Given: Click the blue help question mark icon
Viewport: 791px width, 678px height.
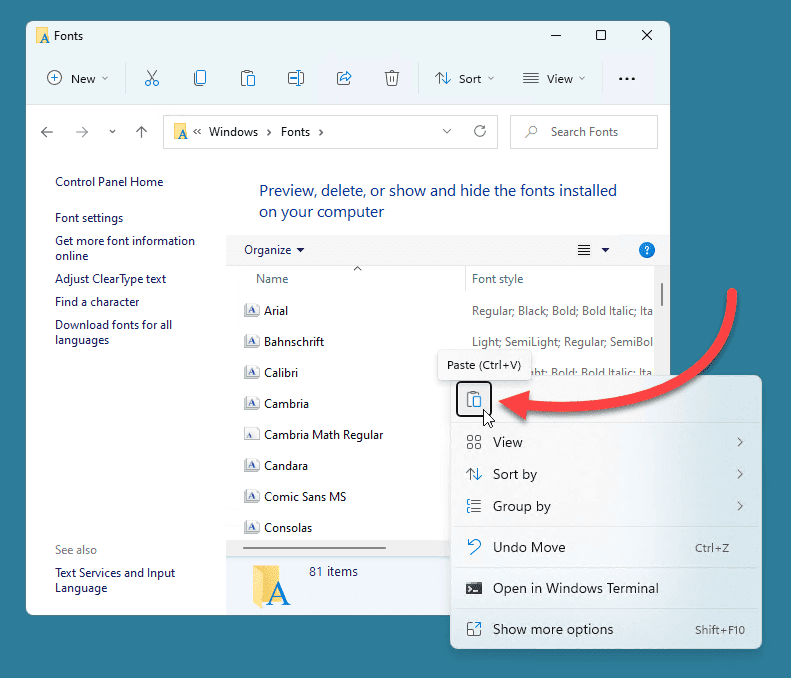Looking at the screenshot, I should click(646, 250).
